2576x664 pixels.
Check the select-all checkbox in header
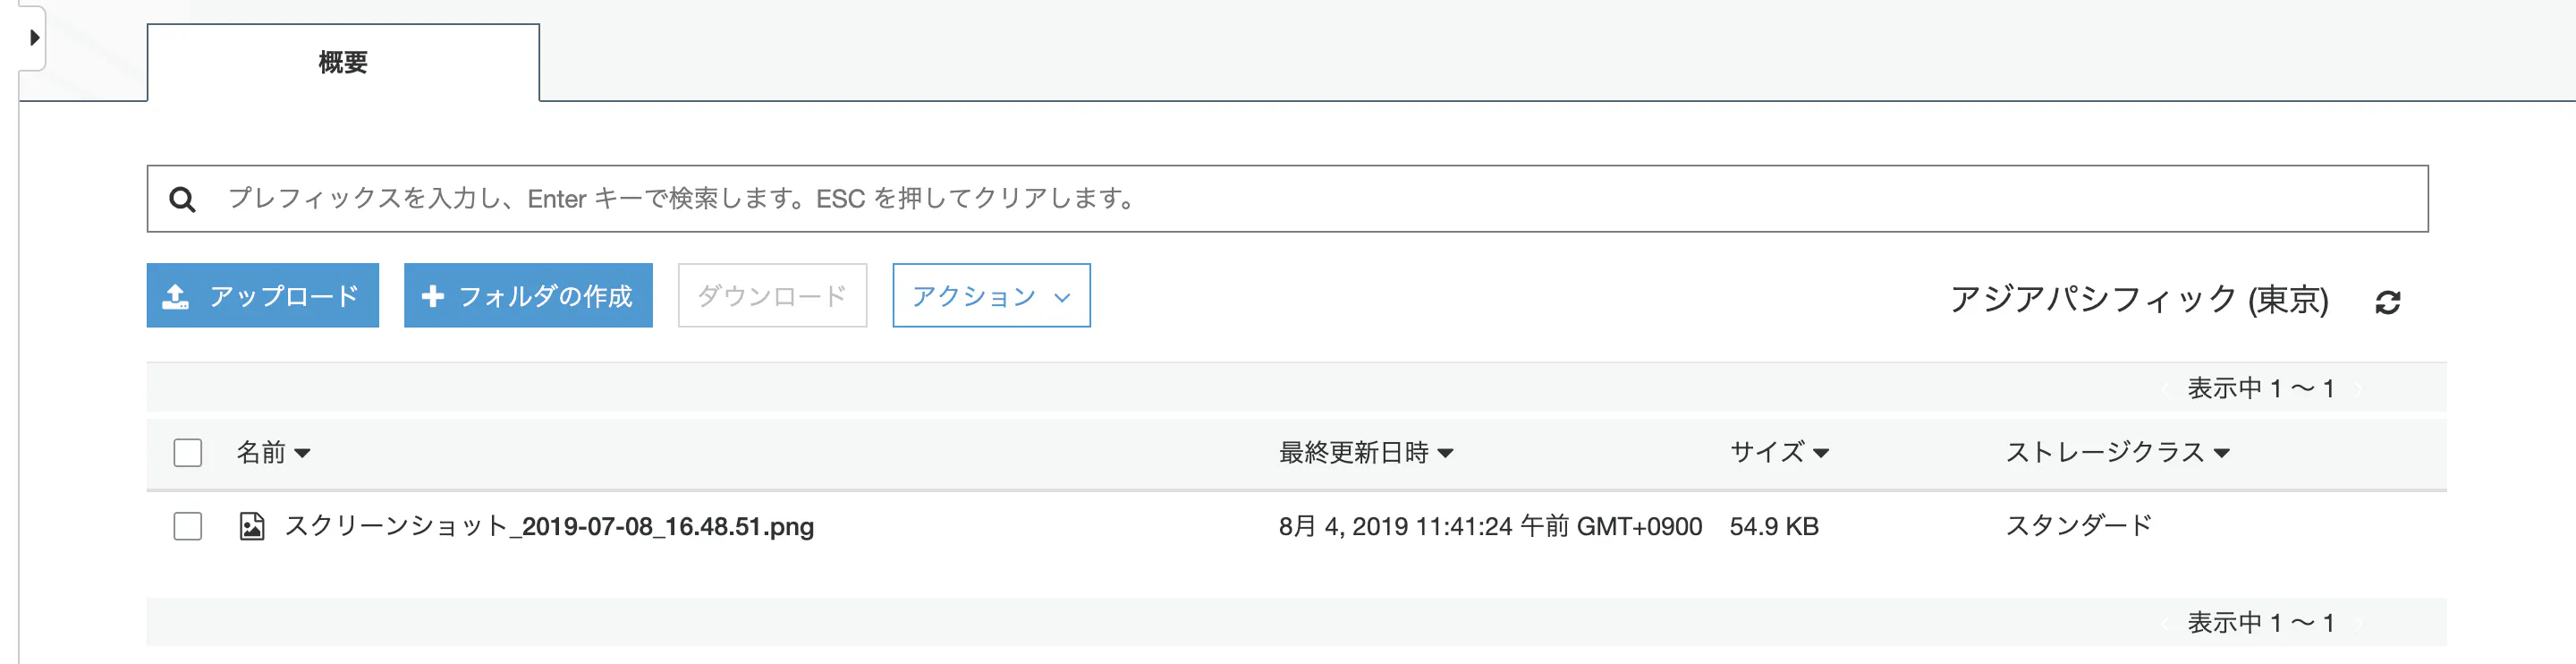[x=188, y=453]
